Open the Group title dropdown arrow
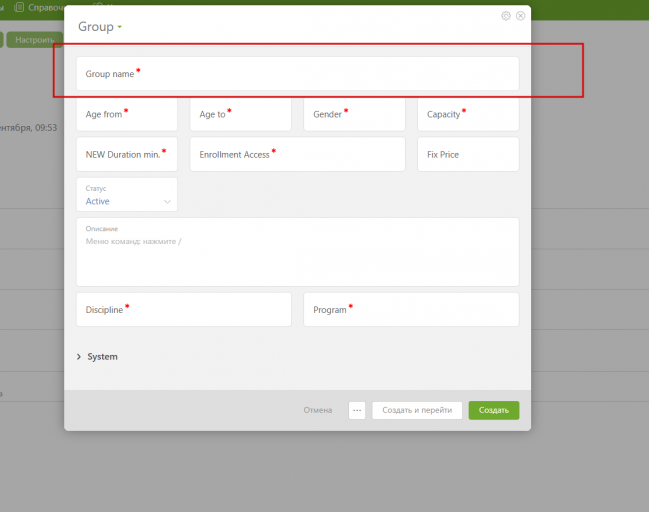Image resolution: width=649 pixels, height=512 pixels. point(120,27)
